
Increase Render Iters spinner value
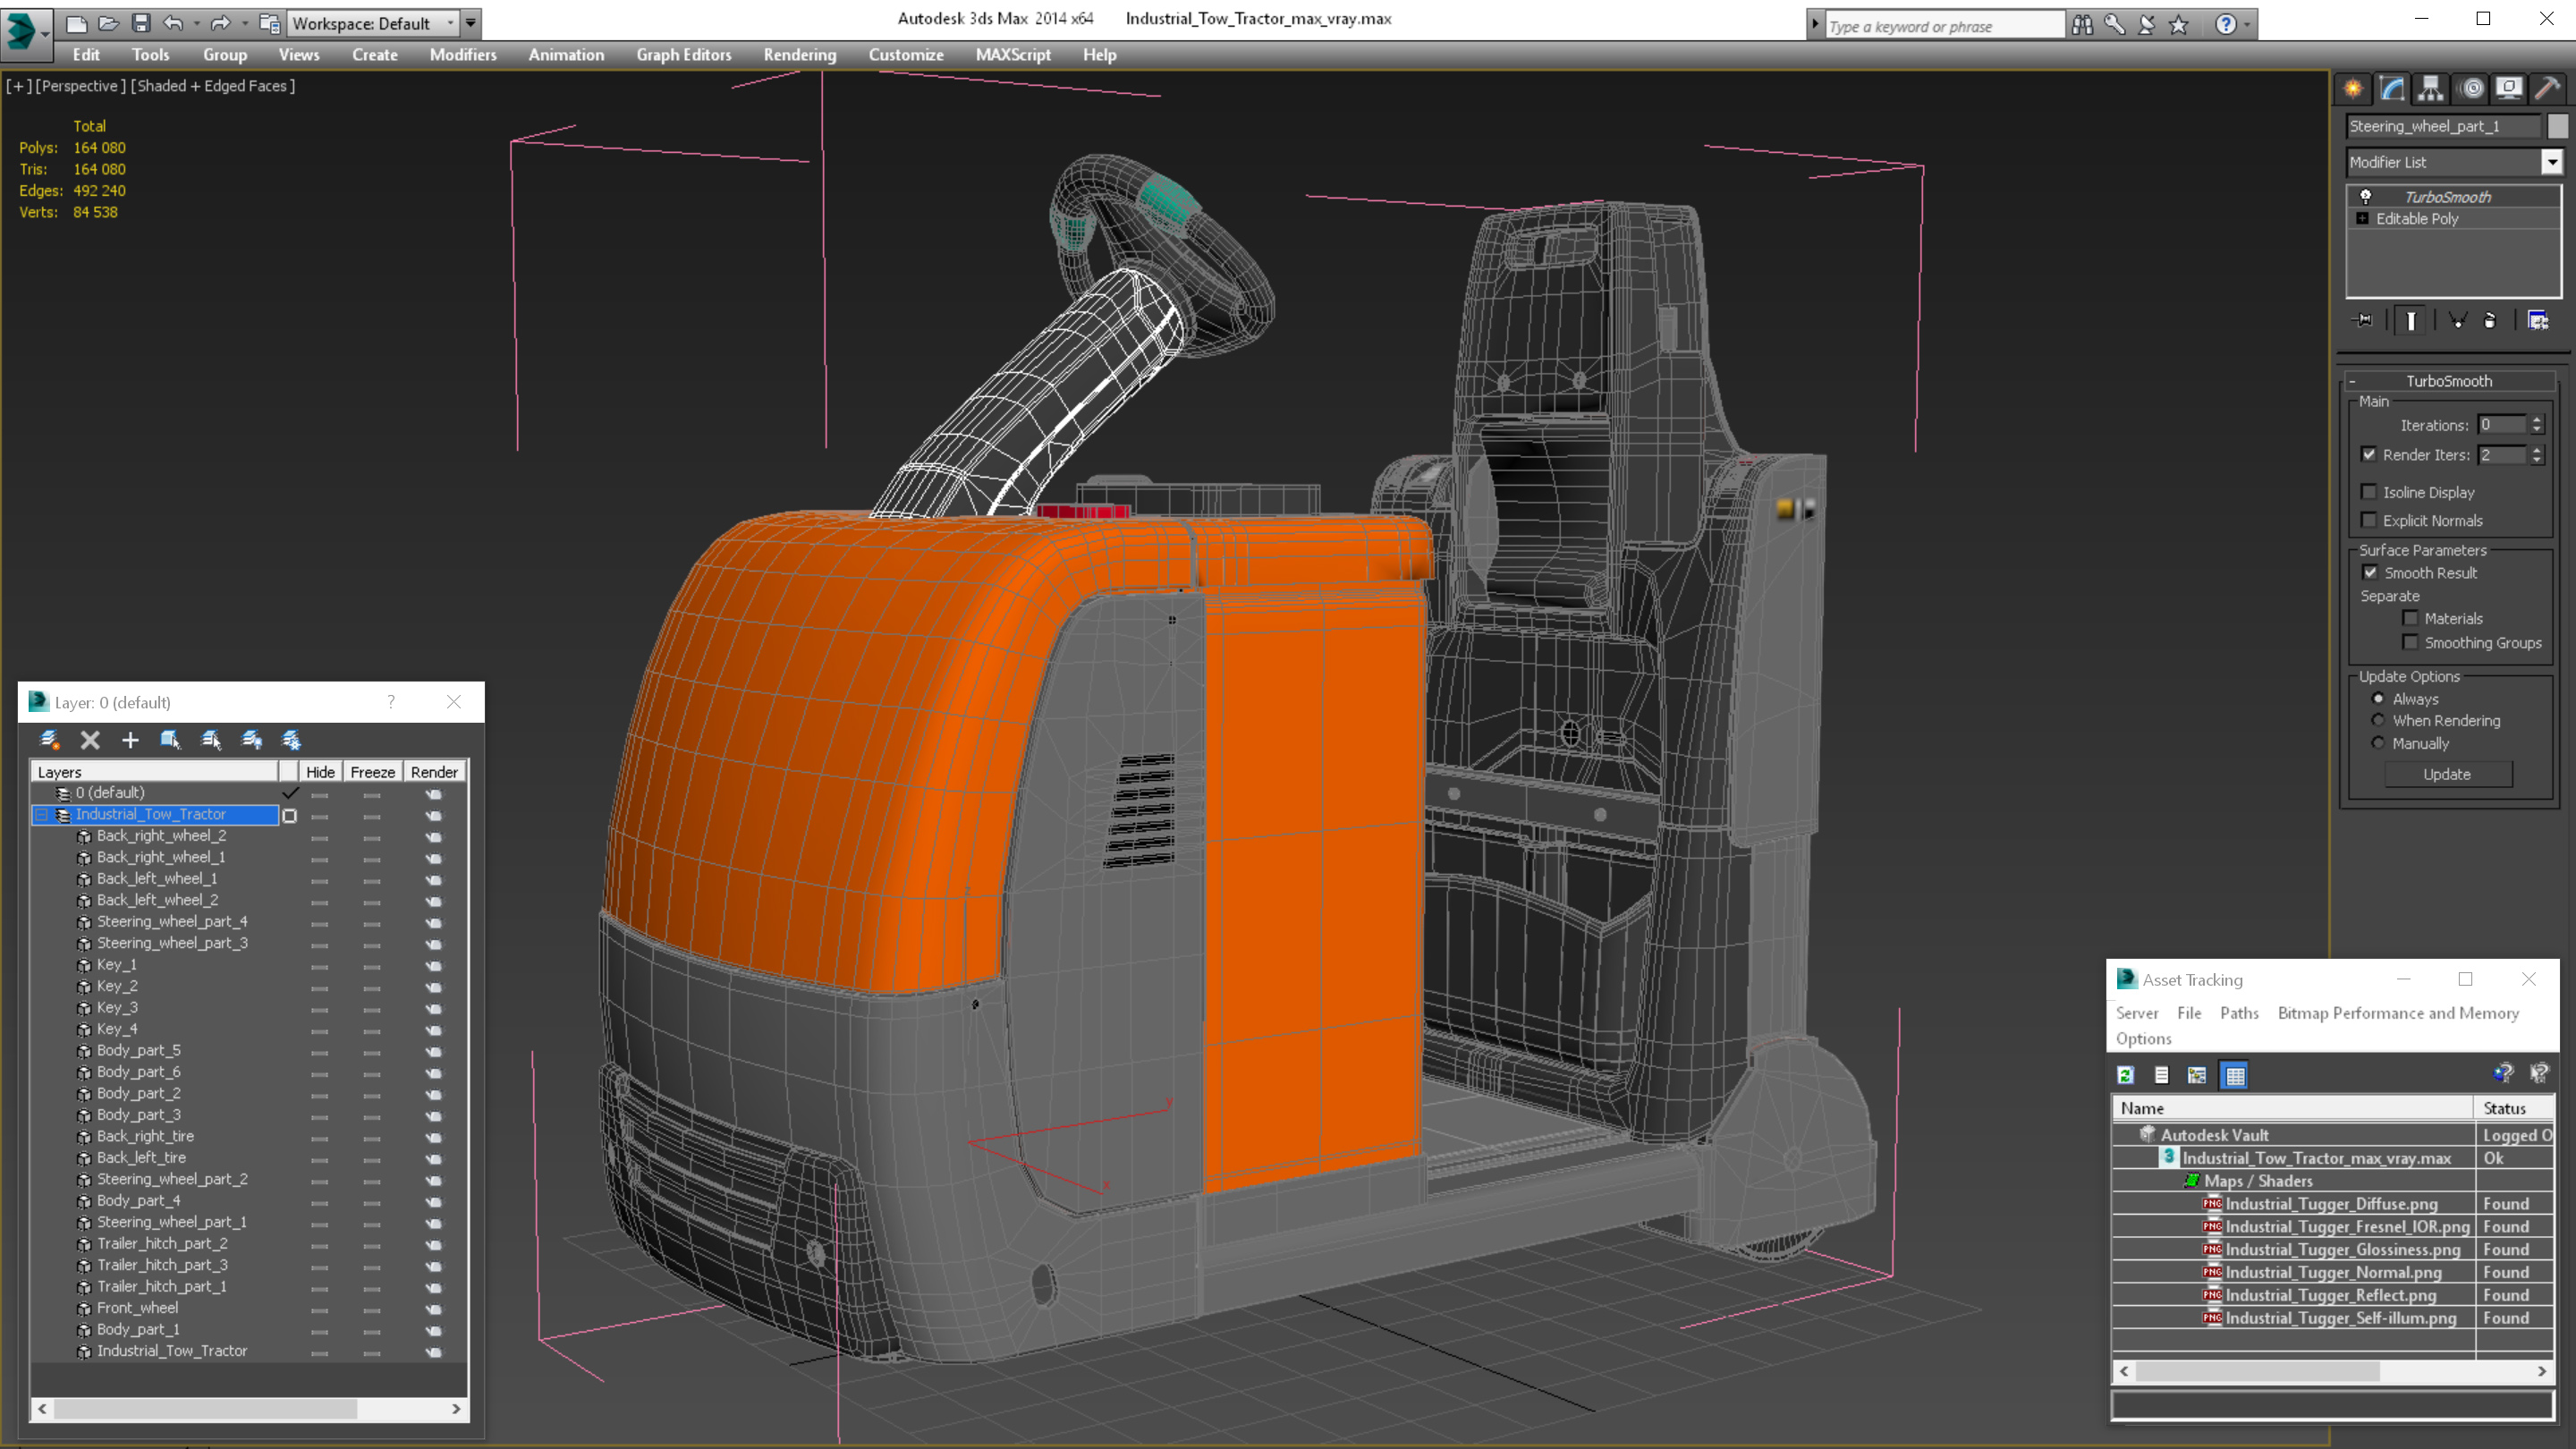[2537, 450]
